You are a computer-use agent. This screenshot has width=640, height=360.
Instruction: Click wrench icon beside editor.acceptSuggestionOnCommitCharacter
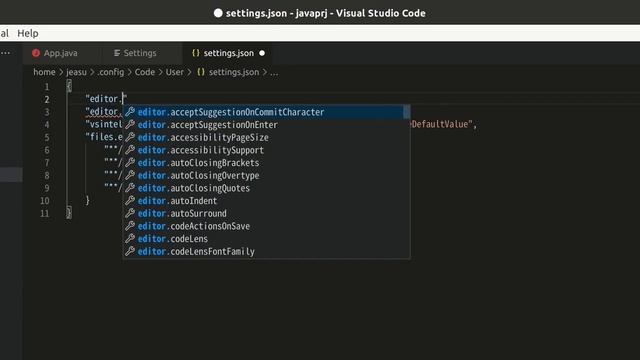[130, 111]
